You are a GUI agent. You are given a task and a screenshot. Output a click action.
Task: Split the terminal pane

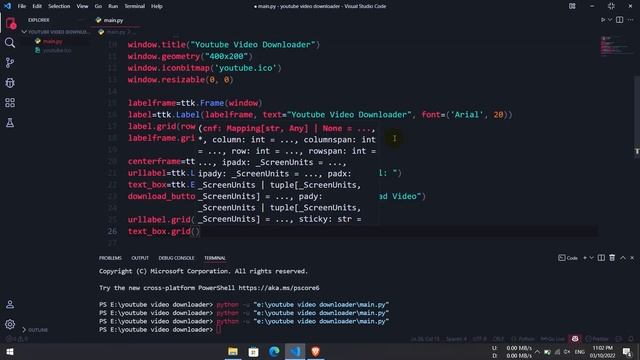601,258
